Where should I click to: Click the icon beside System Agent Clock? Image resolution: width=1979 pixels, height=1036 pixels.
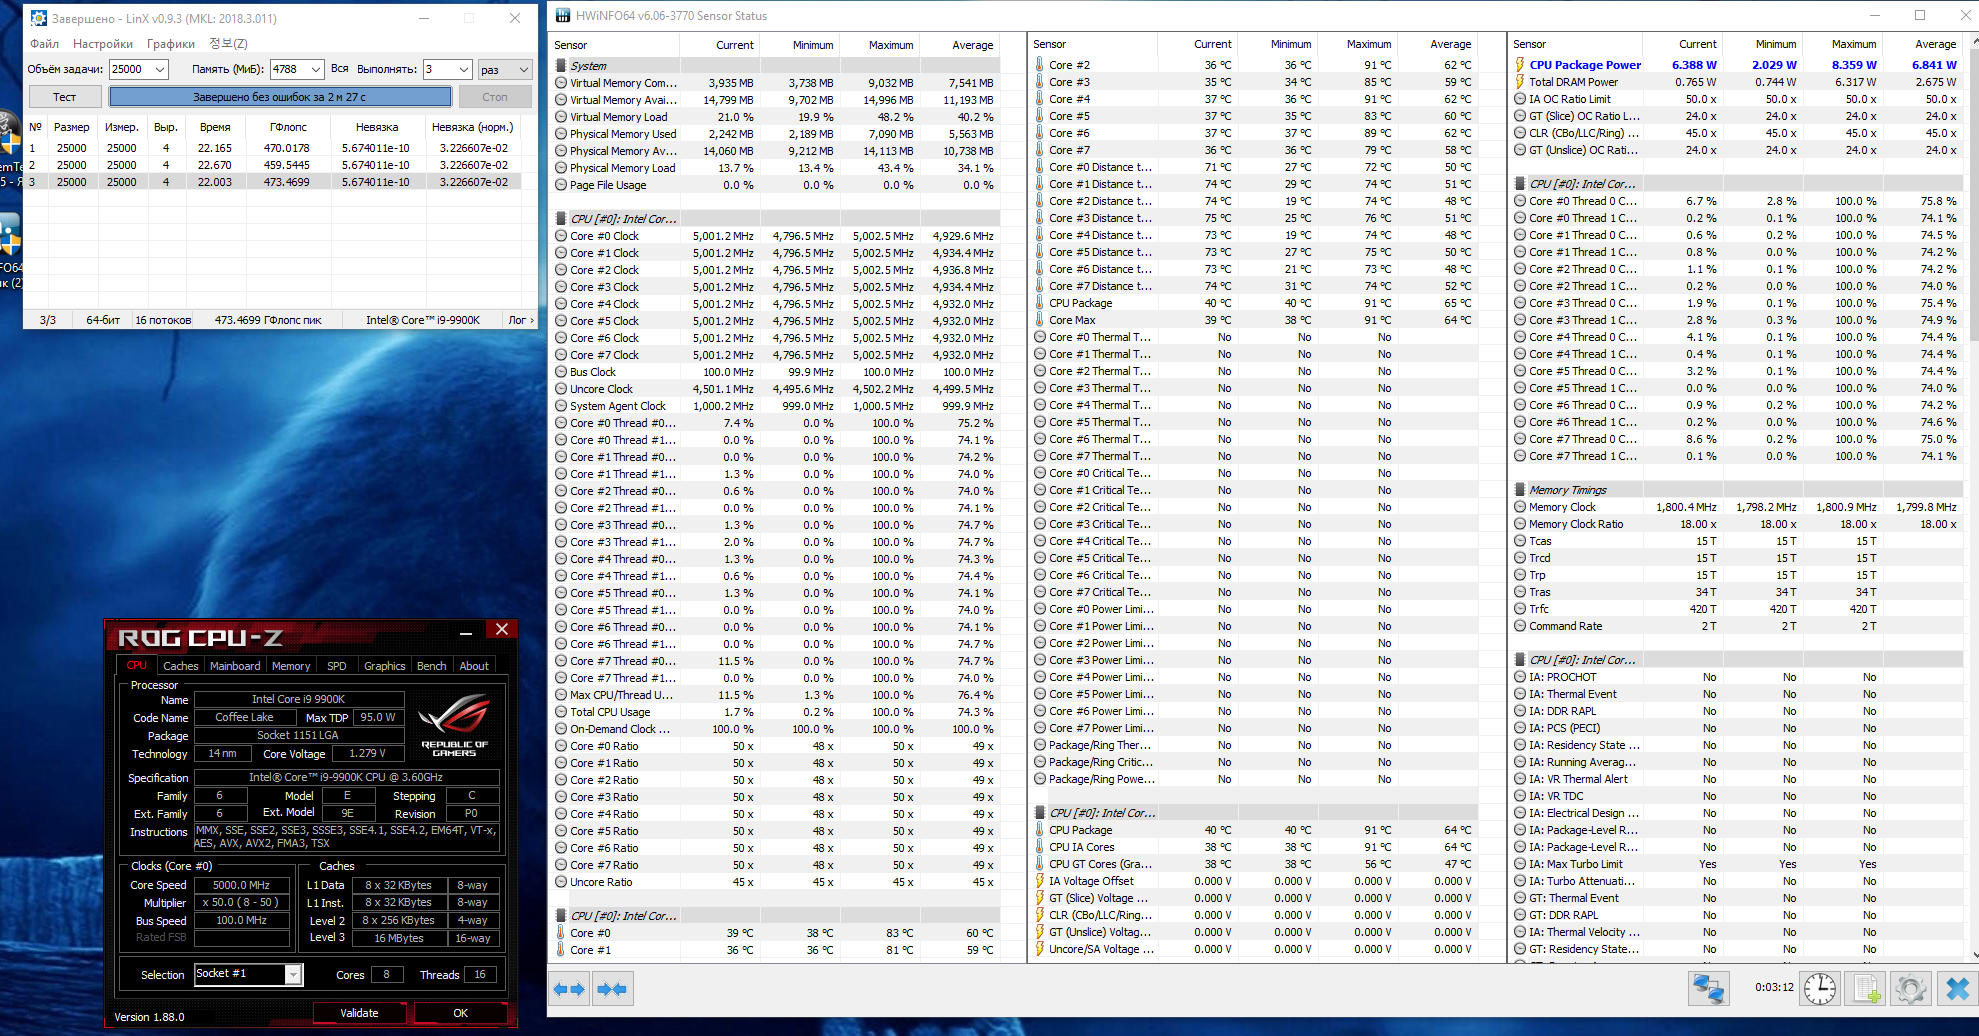pos(561,406)
